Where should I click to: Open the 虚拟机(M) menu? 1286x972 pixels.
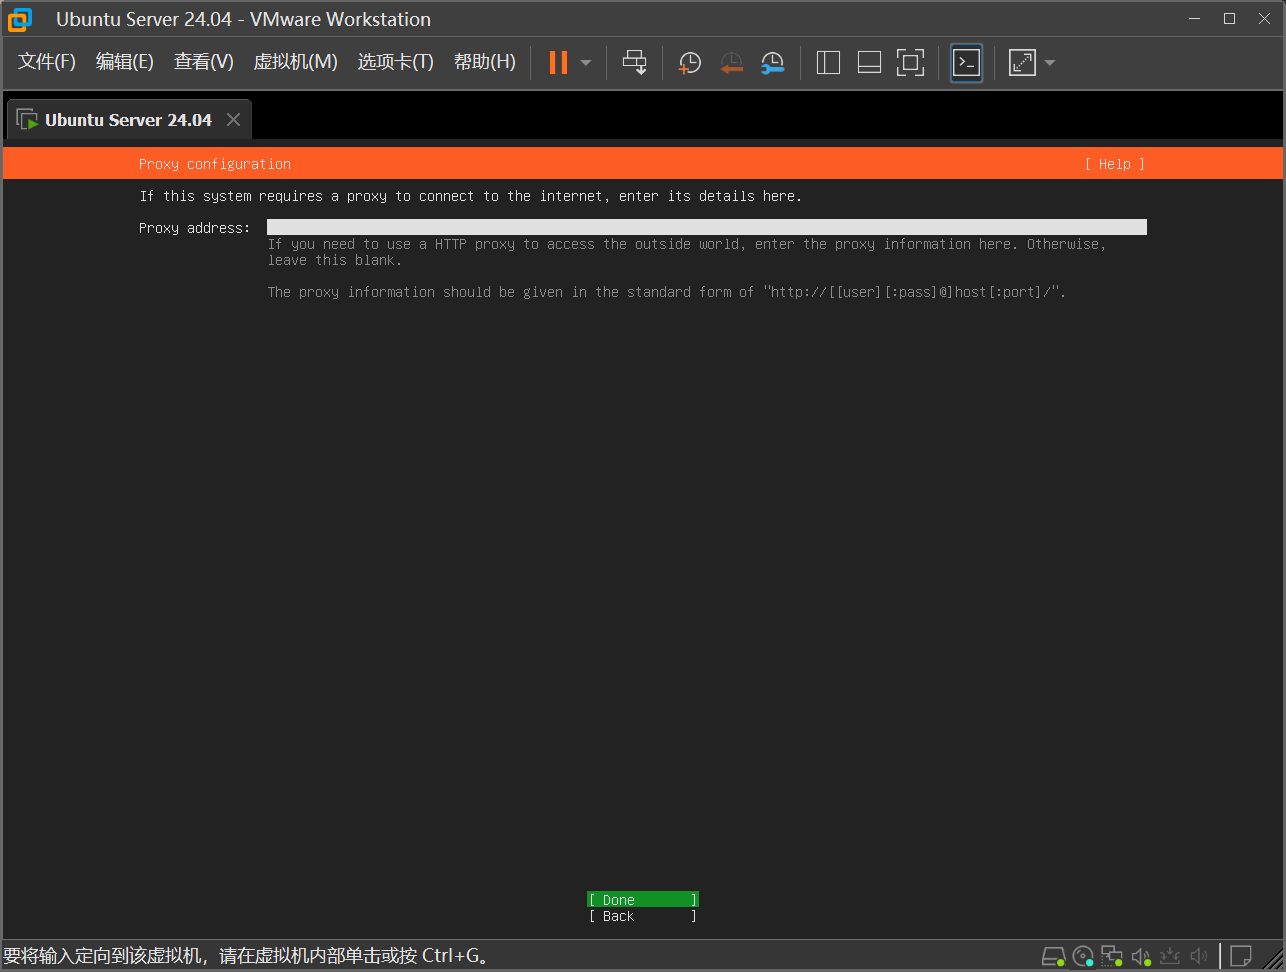click(x=296, y=62)
